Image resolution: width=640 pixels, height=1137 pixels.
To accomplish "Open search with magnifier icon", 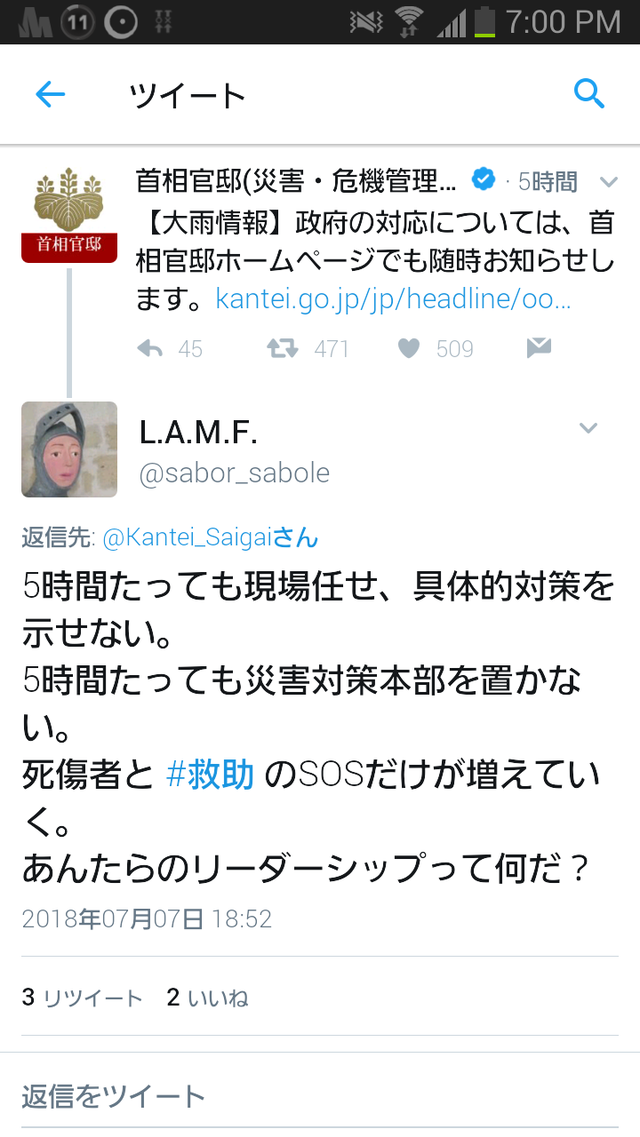I will click(x=589, y=94).
